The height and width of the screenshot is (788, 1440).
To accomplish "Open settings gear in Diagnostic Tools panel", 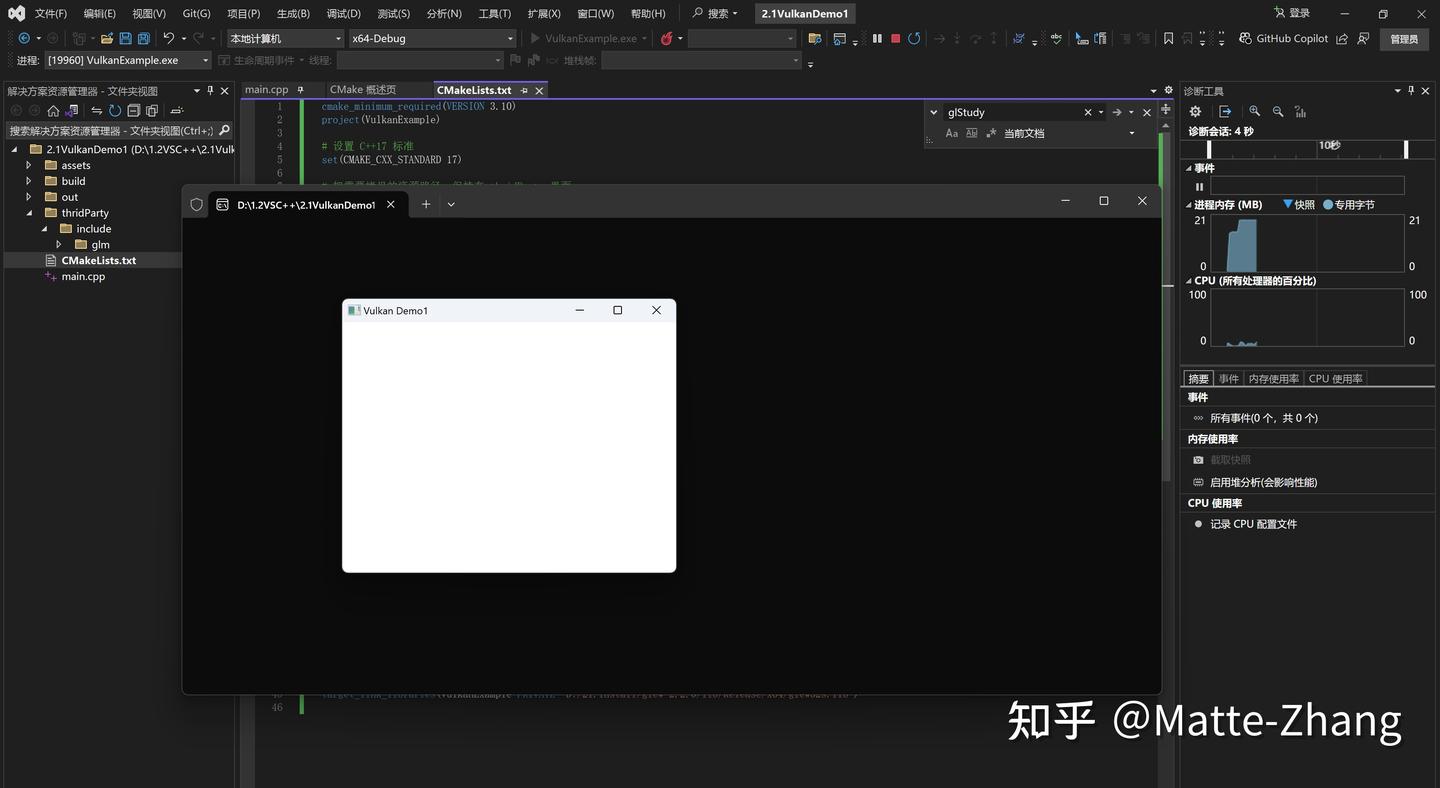I will pyautogui.click(x=1195, y=111).
